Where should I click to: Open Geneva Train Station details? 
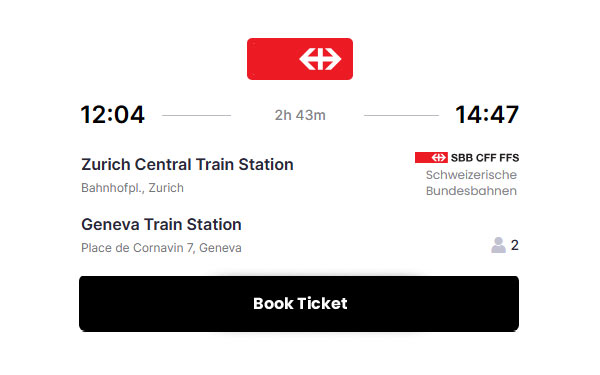161,224
